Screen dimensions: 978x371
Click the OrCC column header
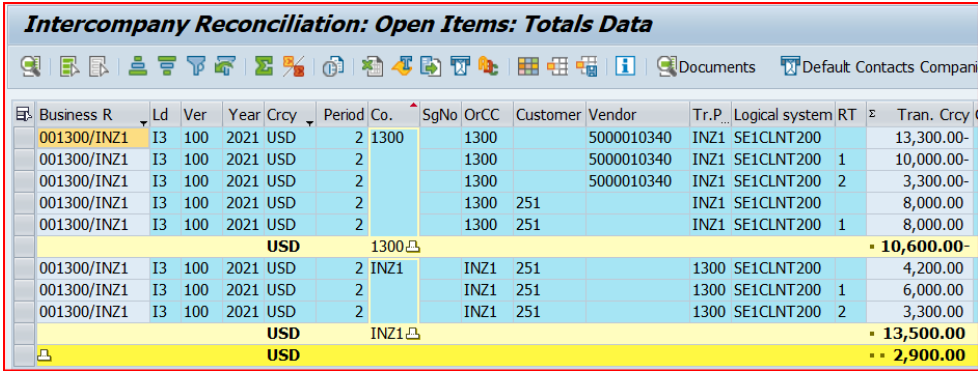pyautogui.click(x=487, y=115)
